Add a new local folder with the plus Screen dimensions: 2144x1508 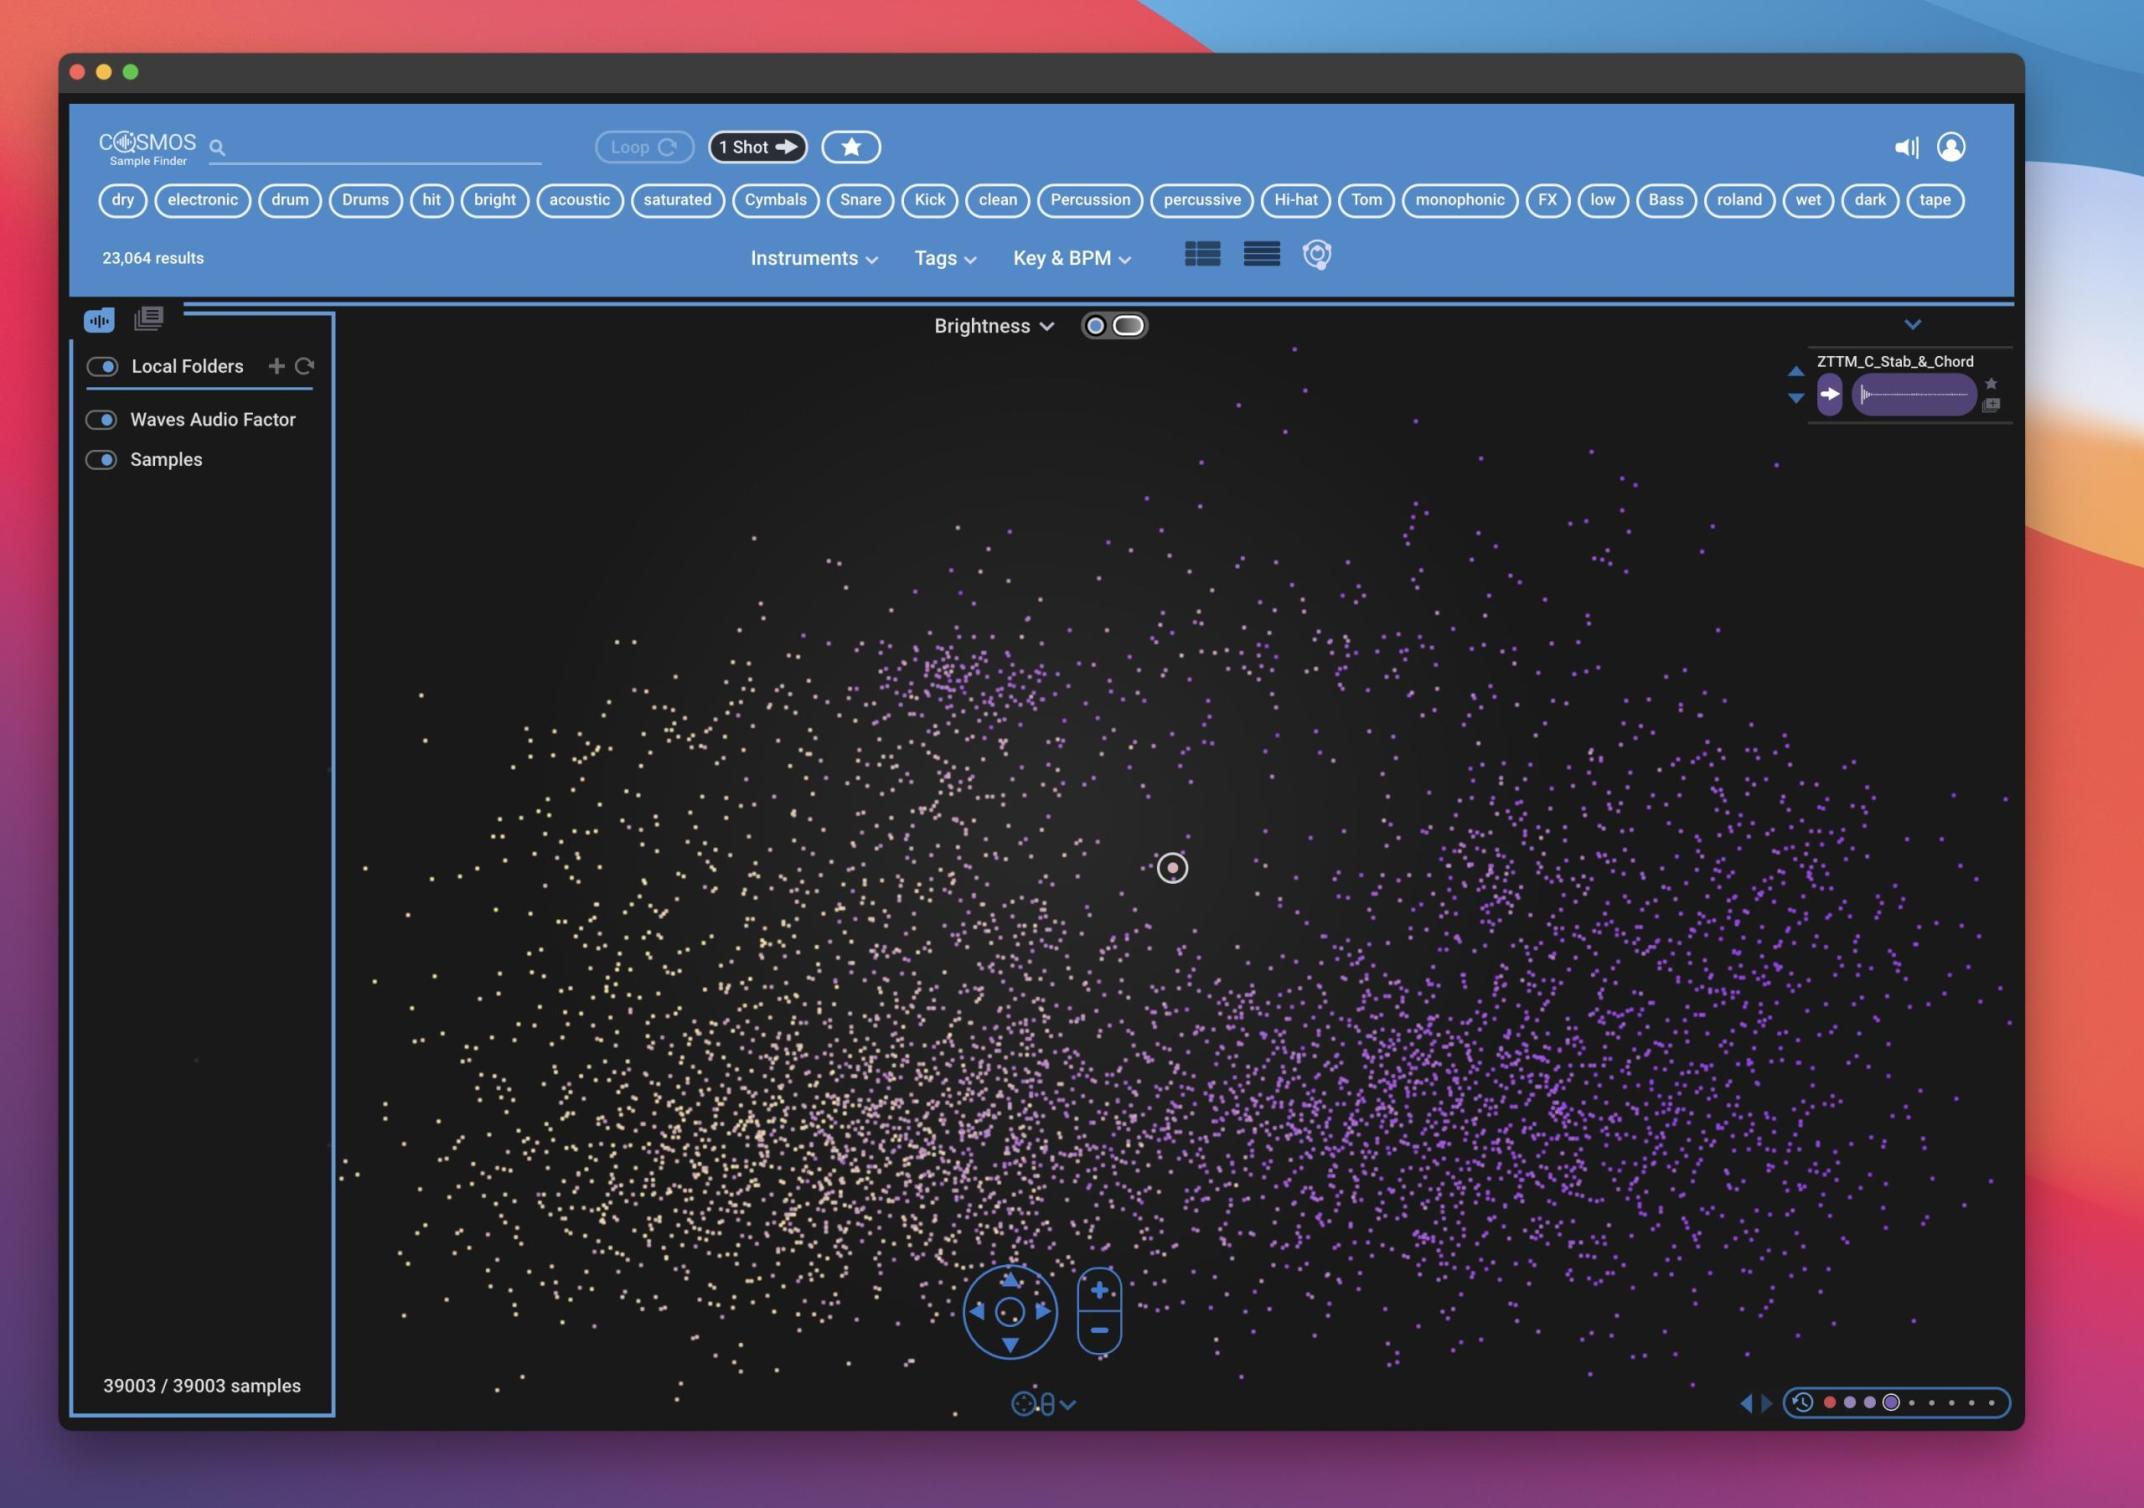point(277,366)
